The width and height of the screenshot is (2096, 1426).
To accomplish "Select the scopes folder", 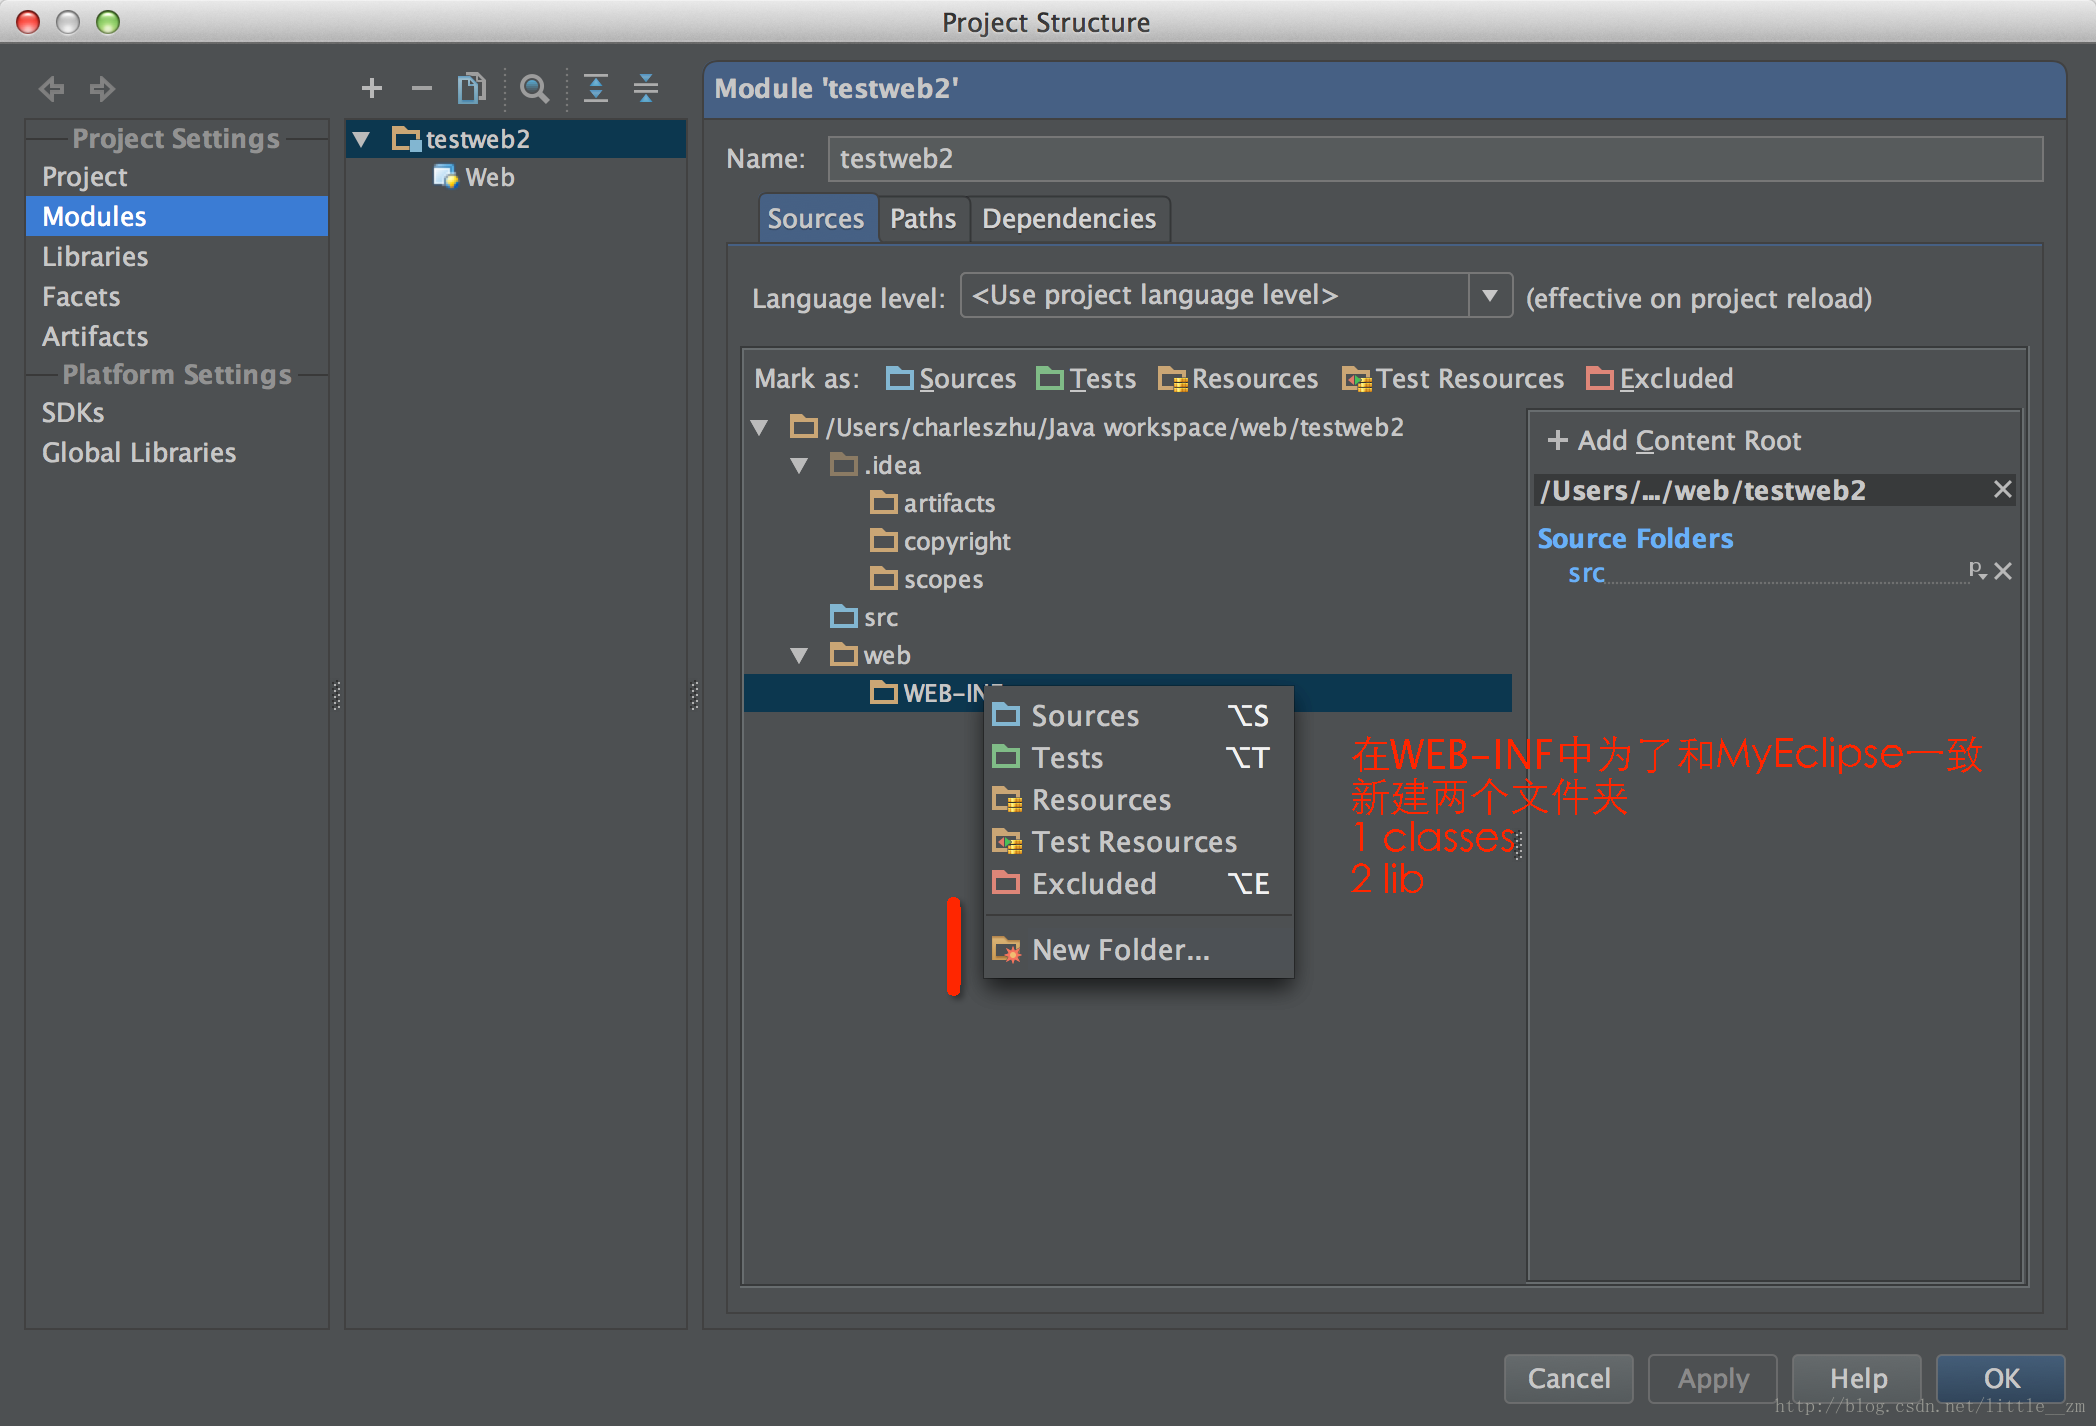I will tap(927, 580).
